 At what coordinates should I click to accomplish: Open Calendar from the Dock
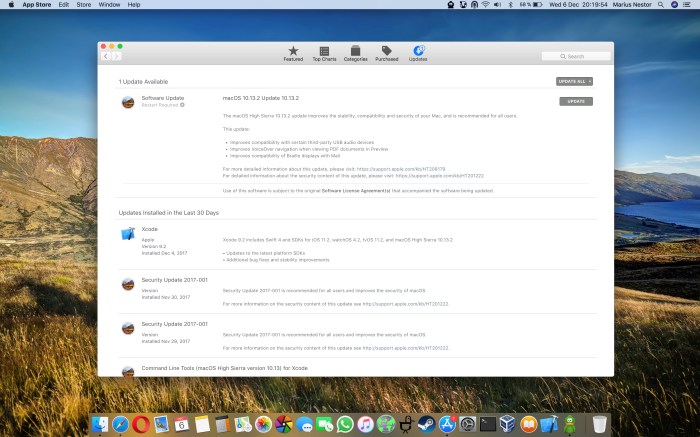pyautogui.click(x=181, y=424)
